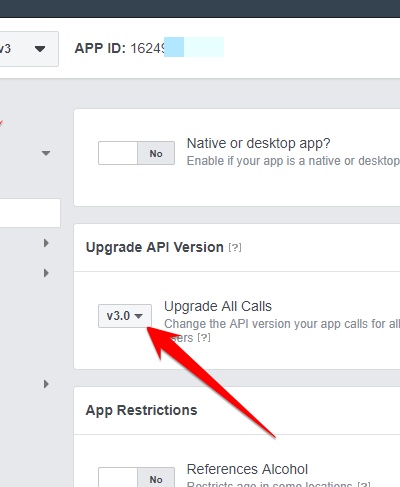Image resolution: width=400 pixels, height=487 pixels.
Task: Click the red checkmark at the left edge
Action: tap(1, 123)
